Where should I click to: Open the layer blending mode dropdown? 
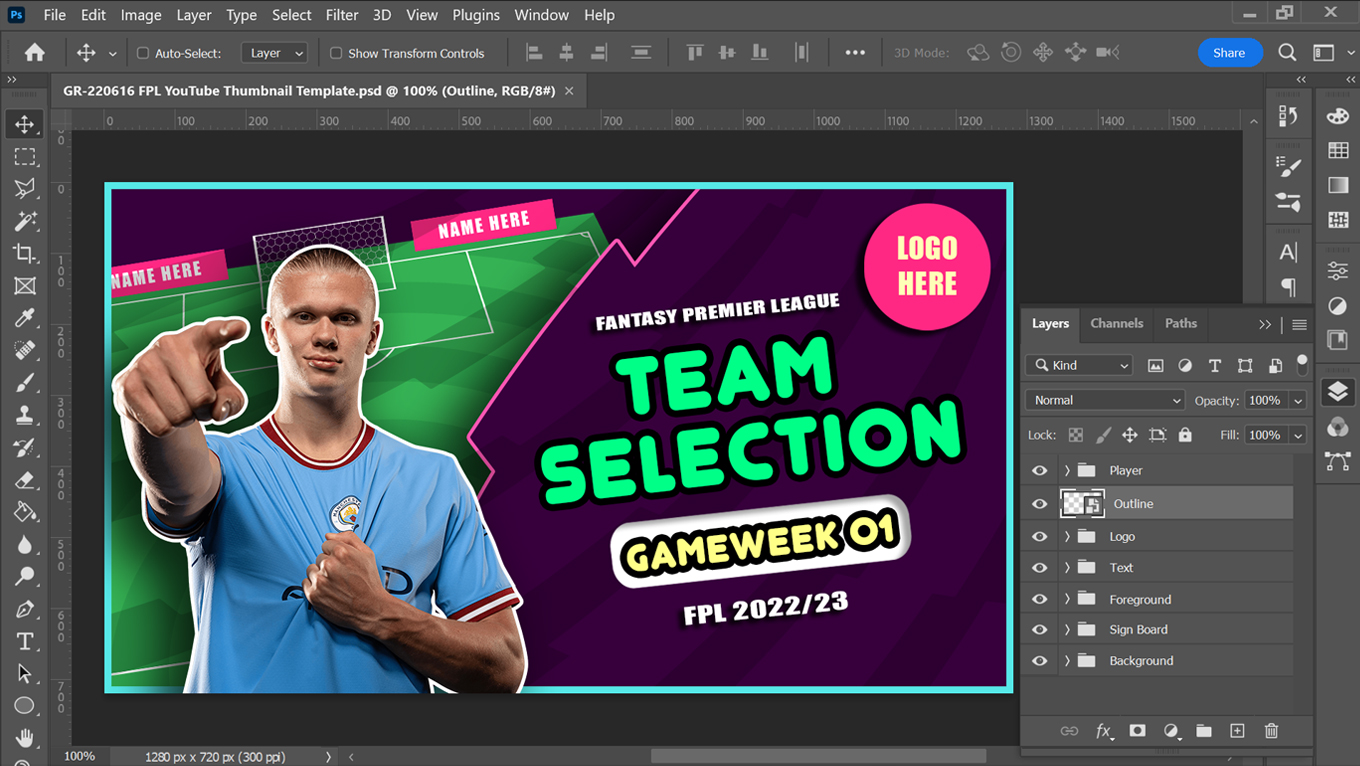(x=1103, y=399)
